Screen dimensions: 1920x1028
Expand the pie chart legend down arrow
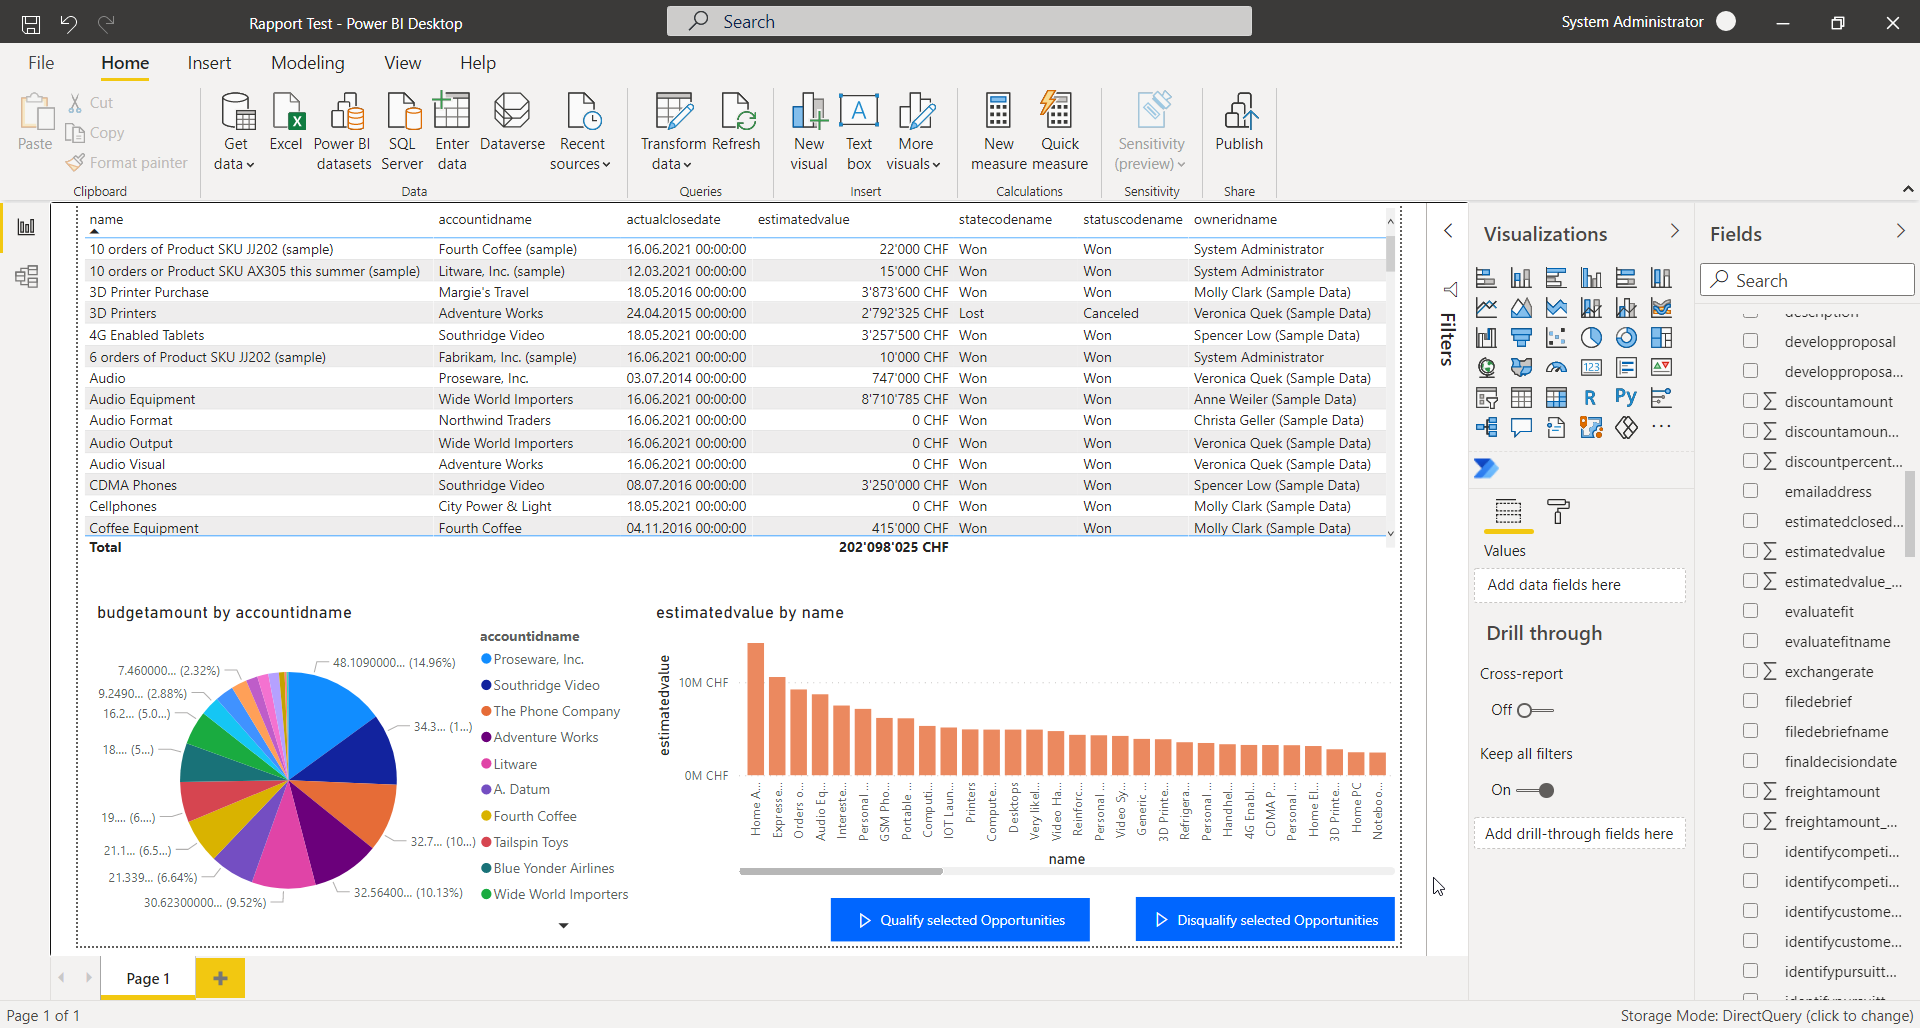coord(563,925)
